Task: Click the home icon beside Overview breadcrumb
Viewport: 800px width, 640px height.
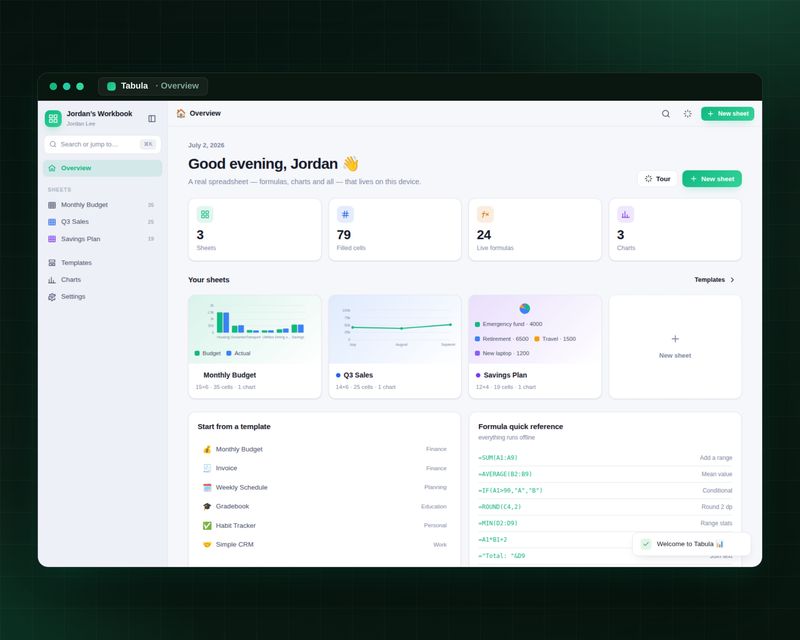Action: coord(181,113)
